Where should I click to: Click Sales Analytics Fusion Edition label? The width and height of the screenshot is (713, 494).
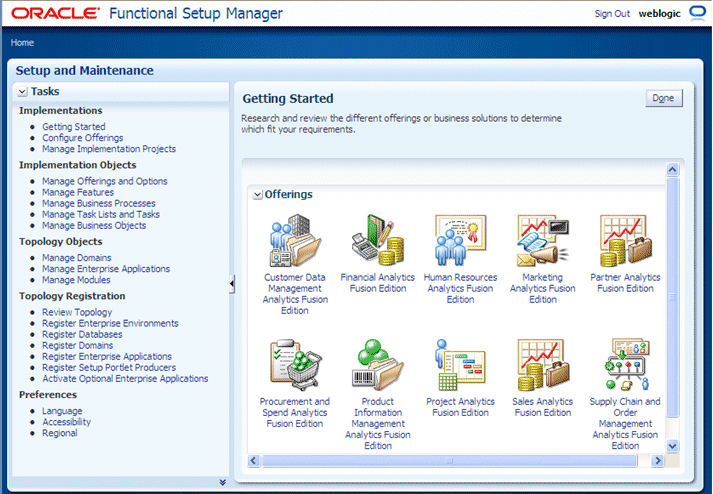pos(542,407)
